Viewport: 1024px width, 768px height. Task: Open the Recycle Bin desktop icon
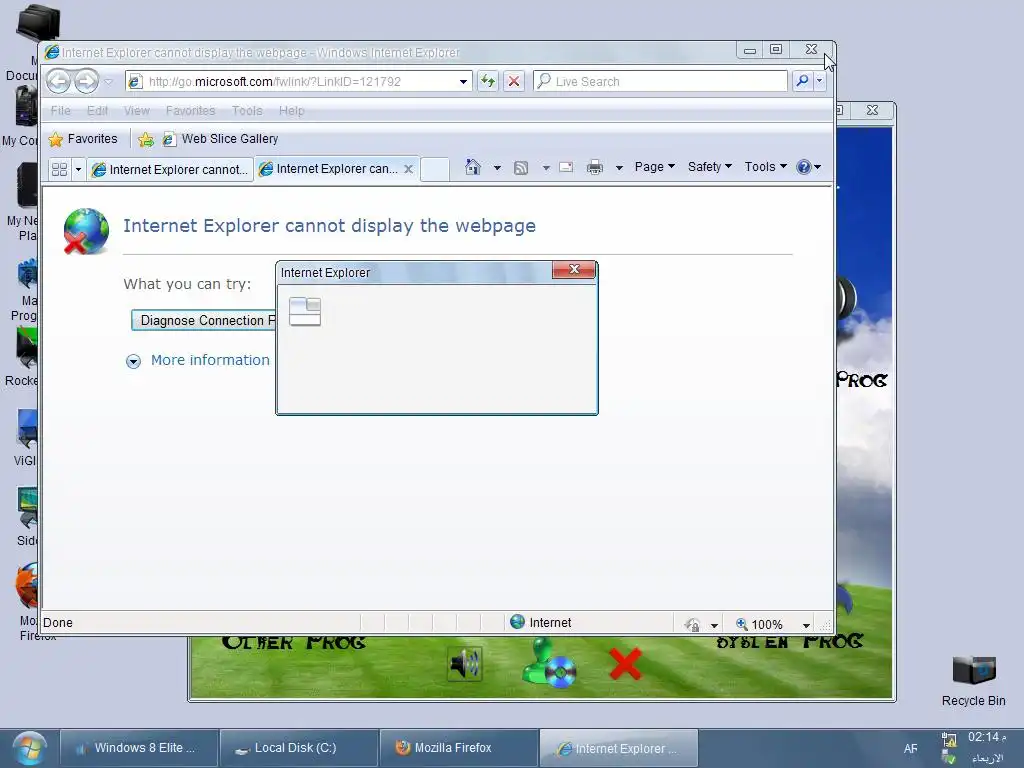pyautogui.click(x=973, y=680)
